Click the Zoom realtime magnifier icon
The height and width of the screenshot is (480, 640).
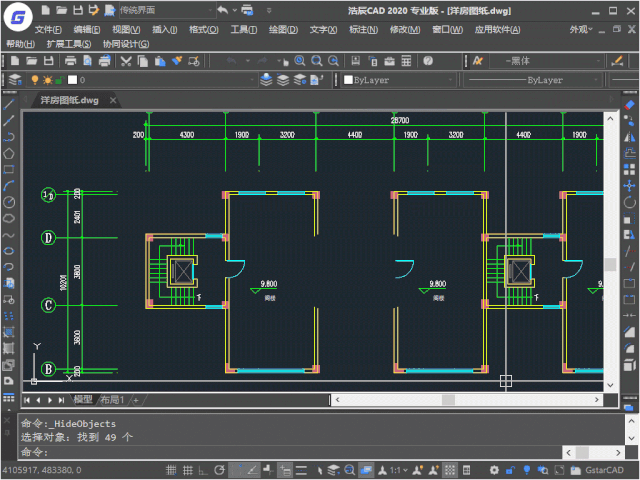point(299,61)
